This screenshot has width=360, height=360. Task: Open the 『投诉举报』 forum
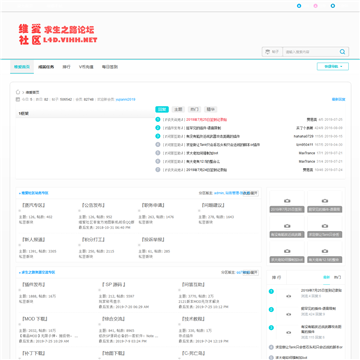153,239
